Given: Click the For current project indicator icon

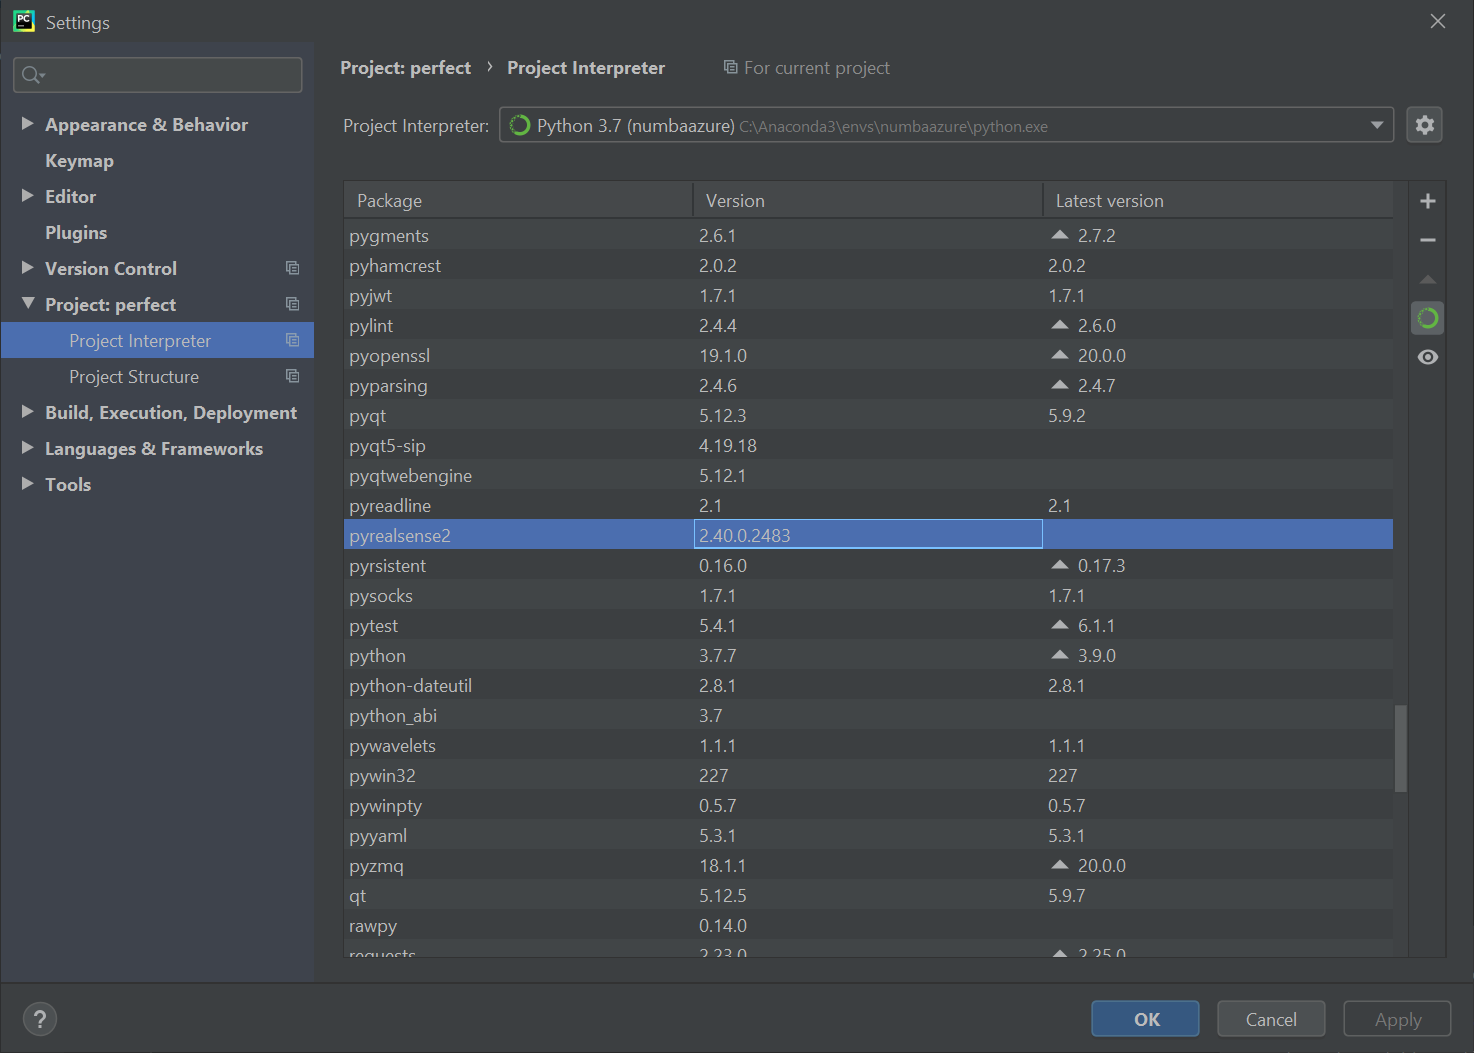Looking at the screenshot, I should [x=730, y=67].
